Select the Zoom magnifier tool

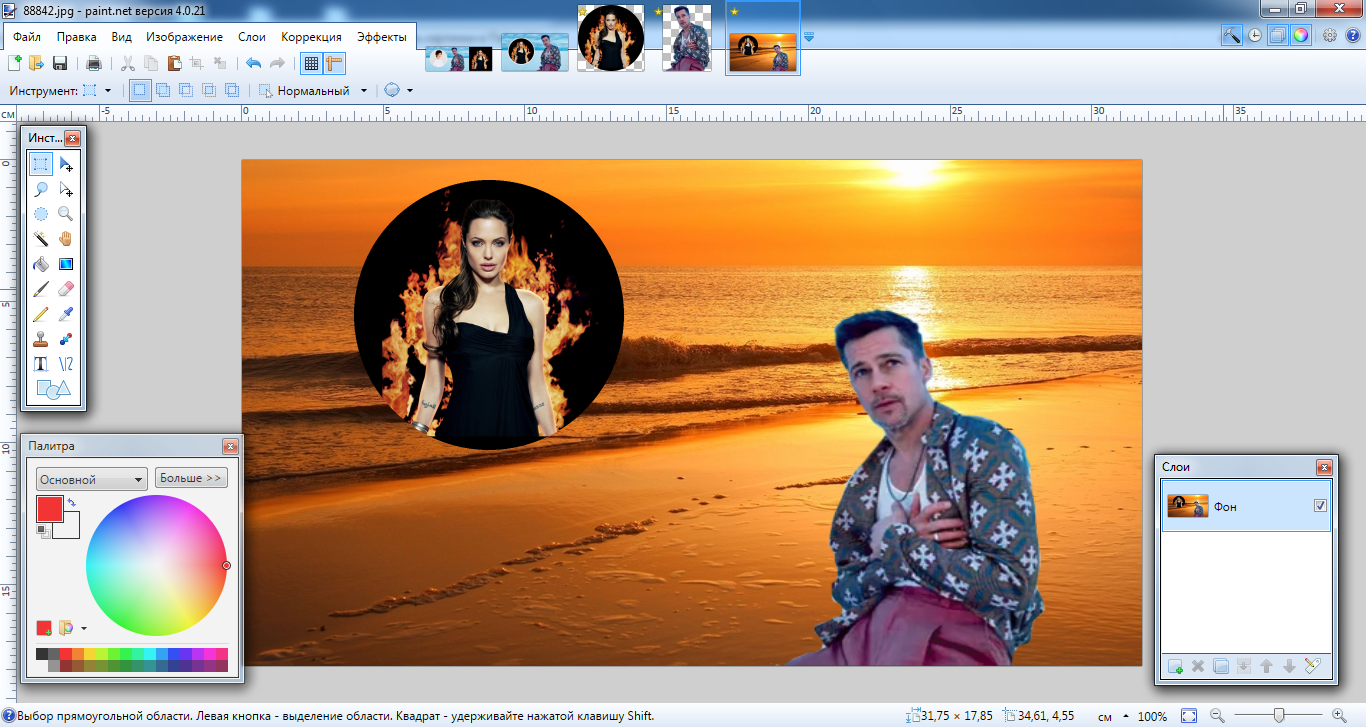pyautogui.click(x=66, y=214)
